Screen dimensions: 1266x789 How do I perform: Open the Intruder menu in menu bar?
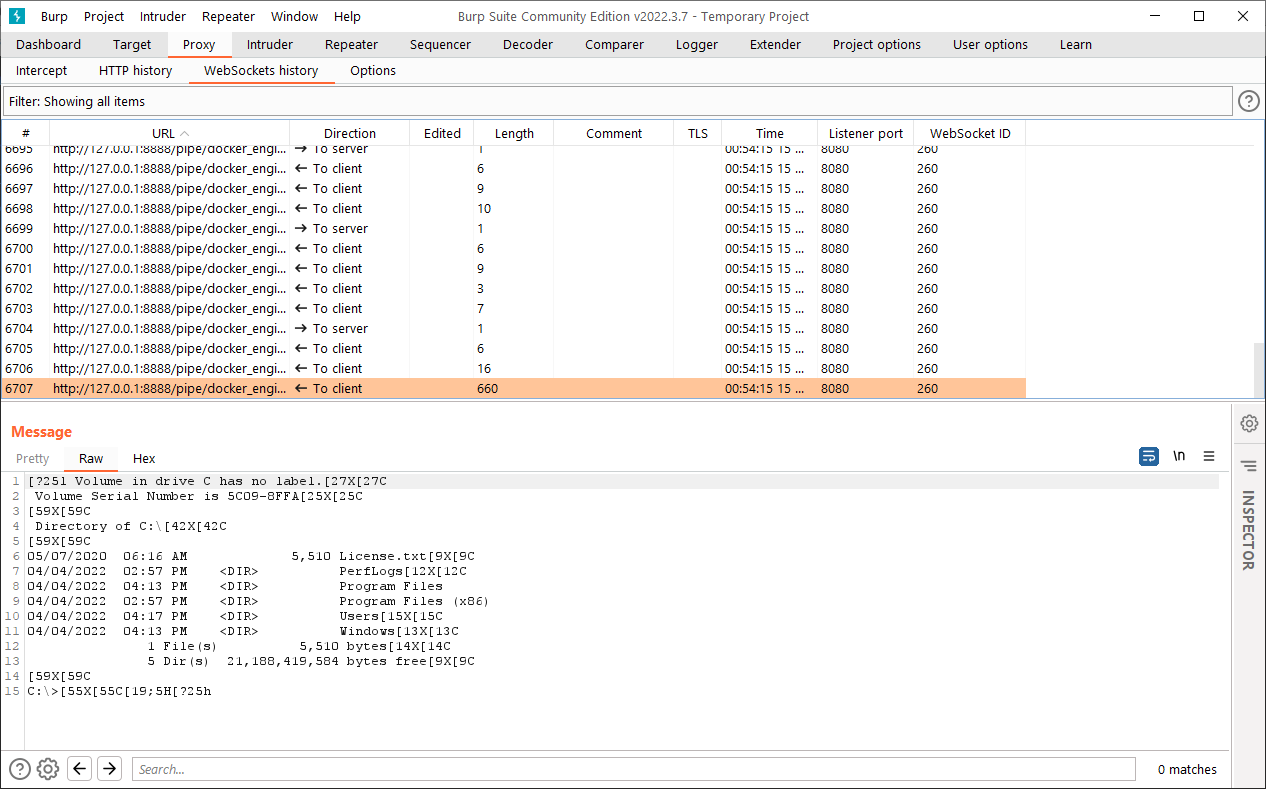pos(162,16)
